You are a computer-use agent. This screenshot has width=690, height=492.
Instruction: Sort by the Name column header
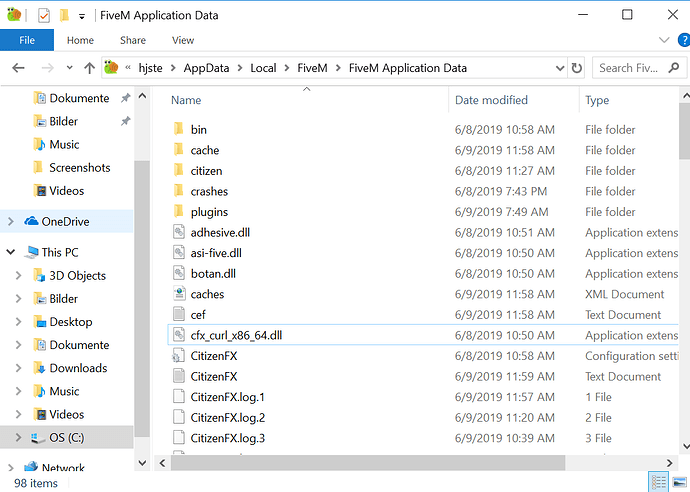coord(186,100)
